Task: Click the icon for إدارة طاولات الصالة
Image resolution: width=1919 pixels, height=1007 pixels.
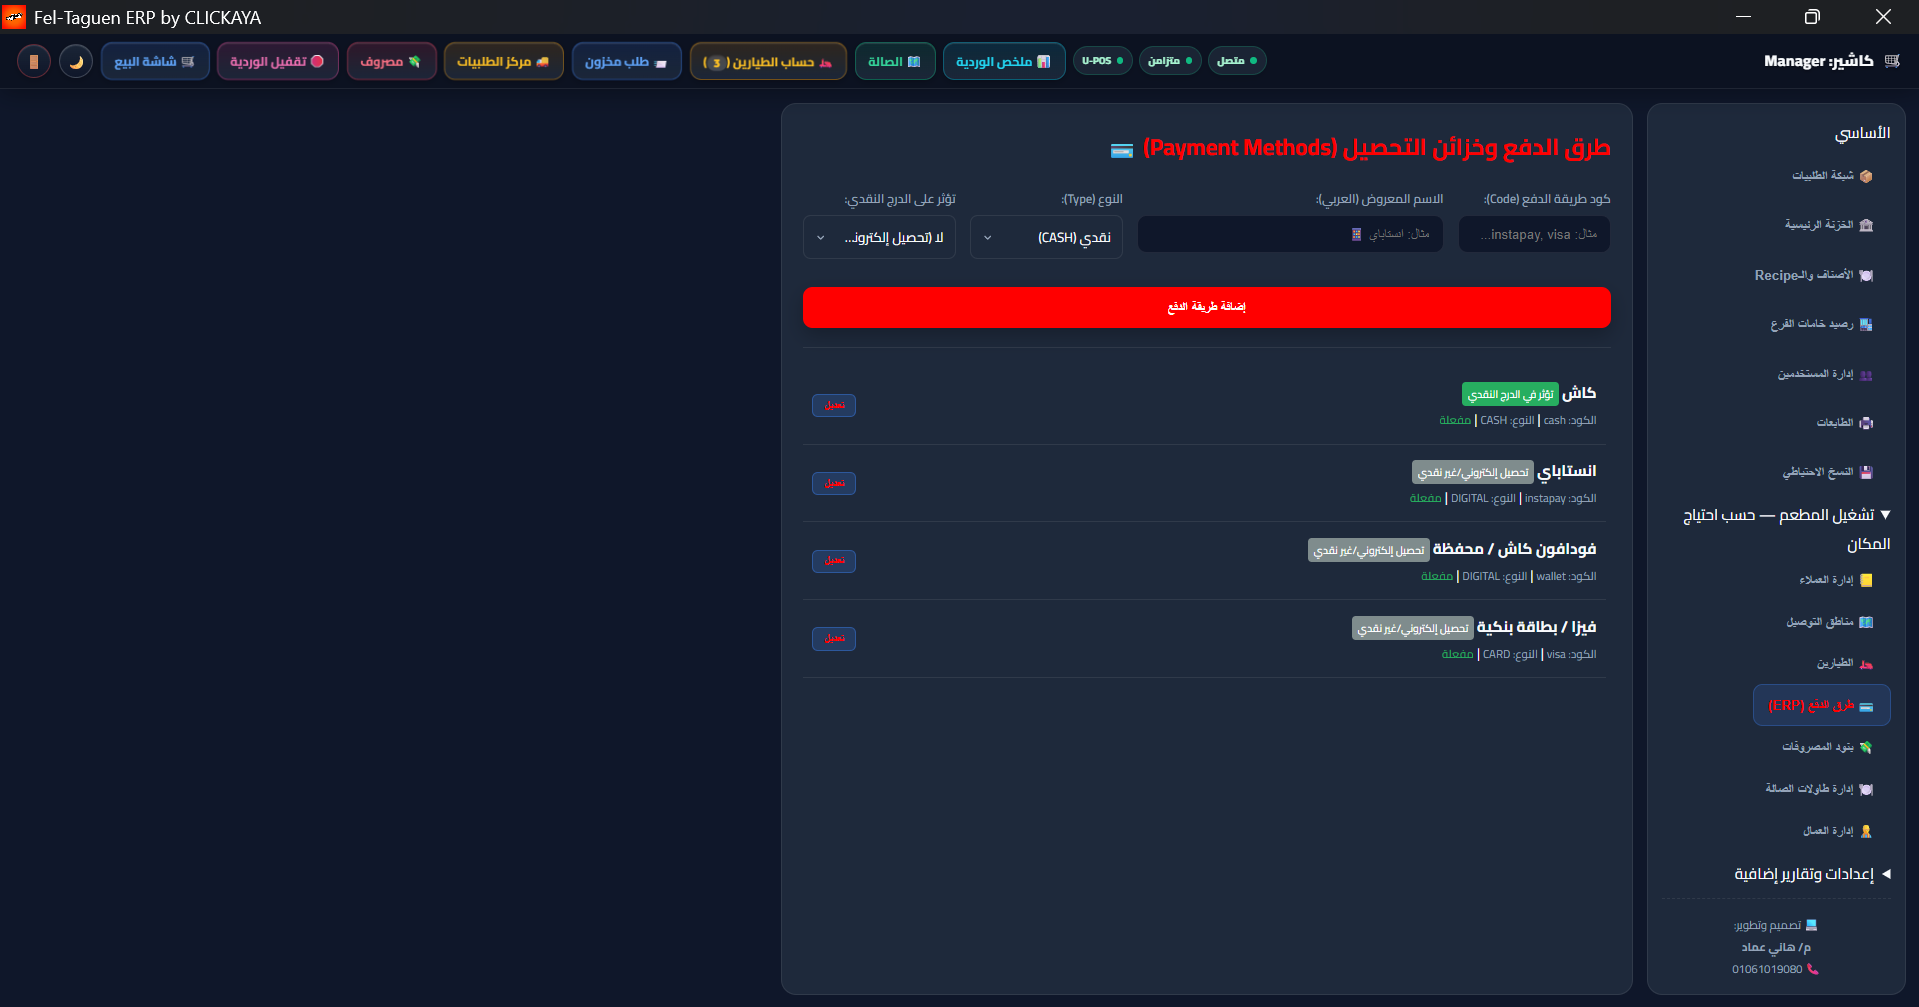Action: (x=1866, y=789)
